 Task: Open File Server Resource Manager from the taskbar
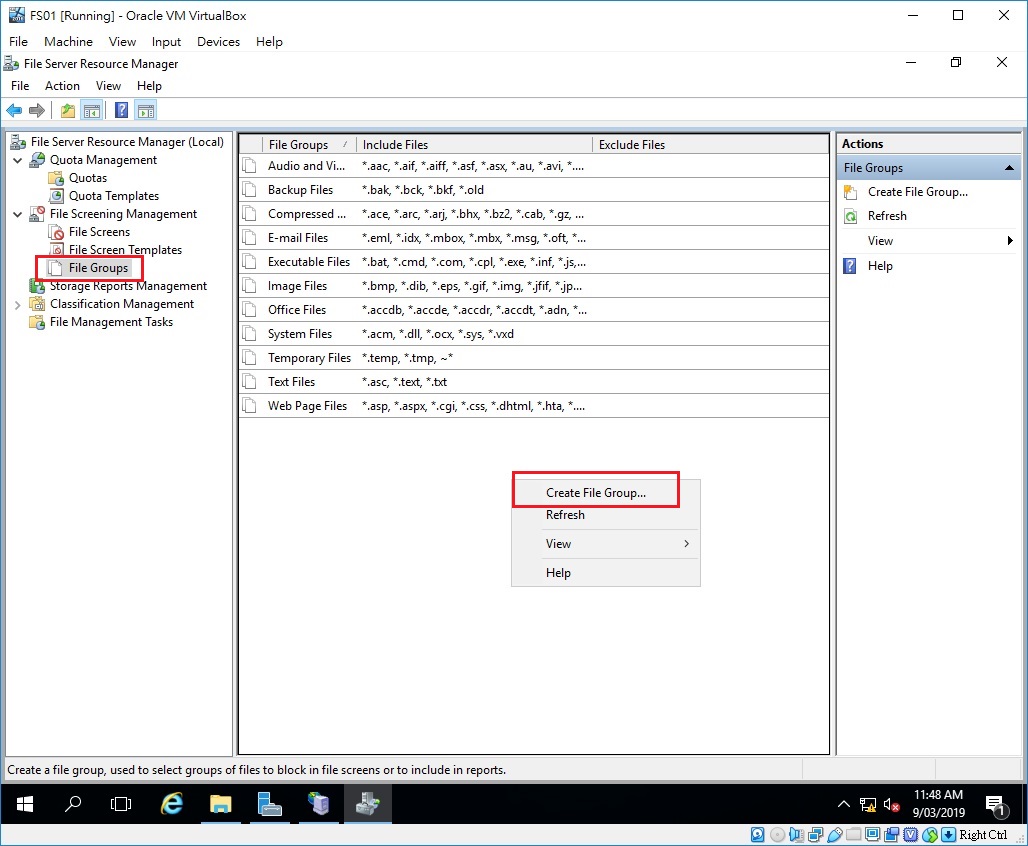tap(367, 804)
